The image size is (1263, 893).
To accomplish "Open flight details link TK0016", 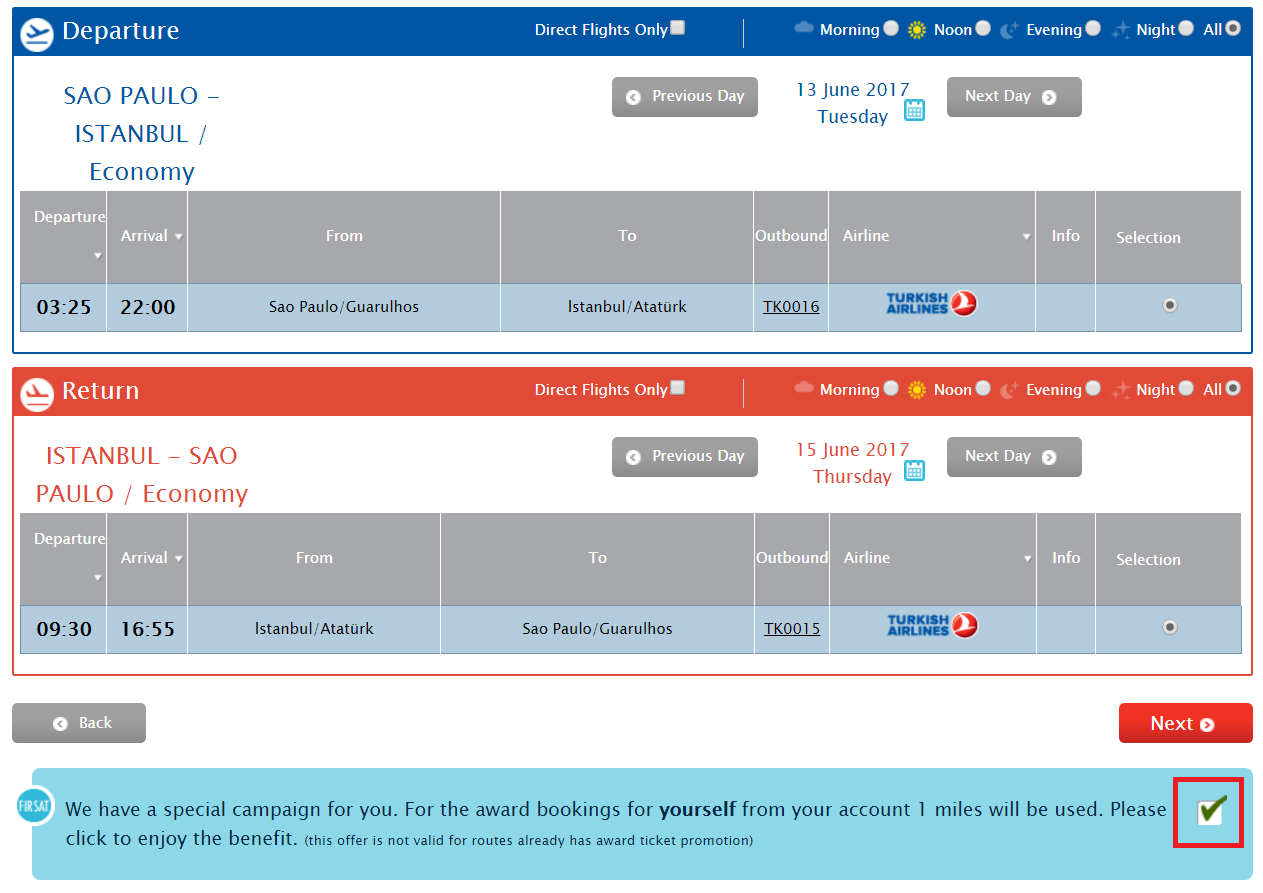I will tap(791, 307).
